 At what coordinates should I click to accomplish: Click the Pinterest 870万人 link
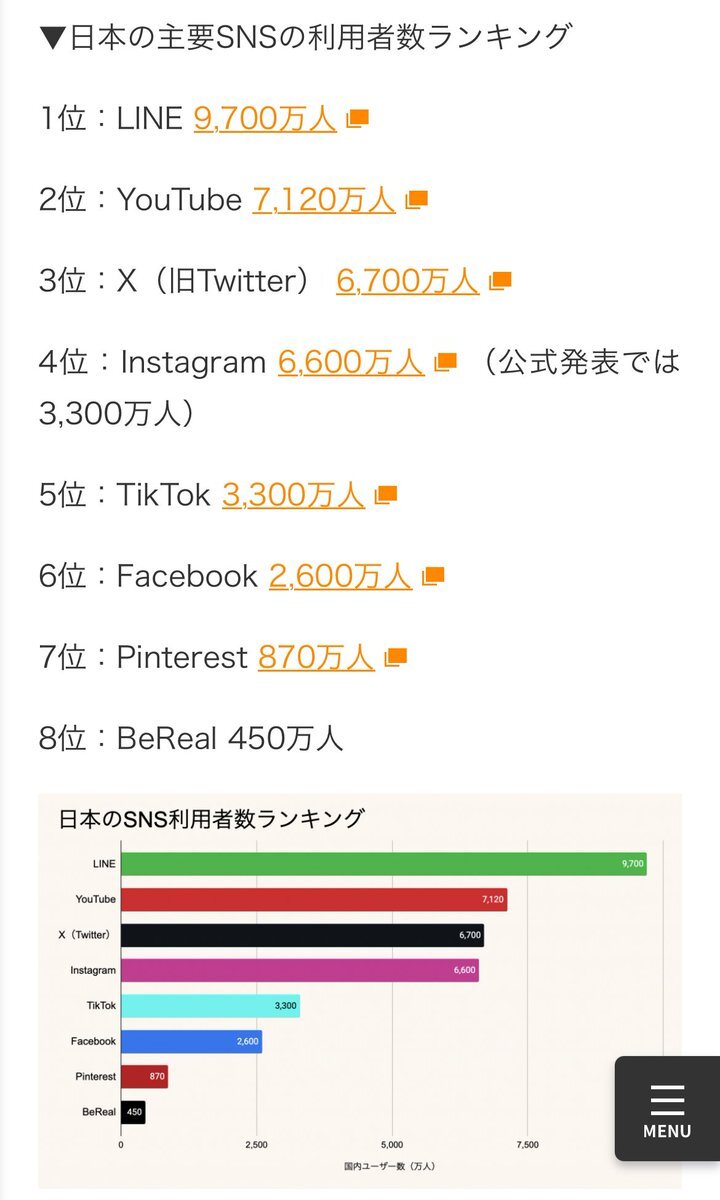316,658
